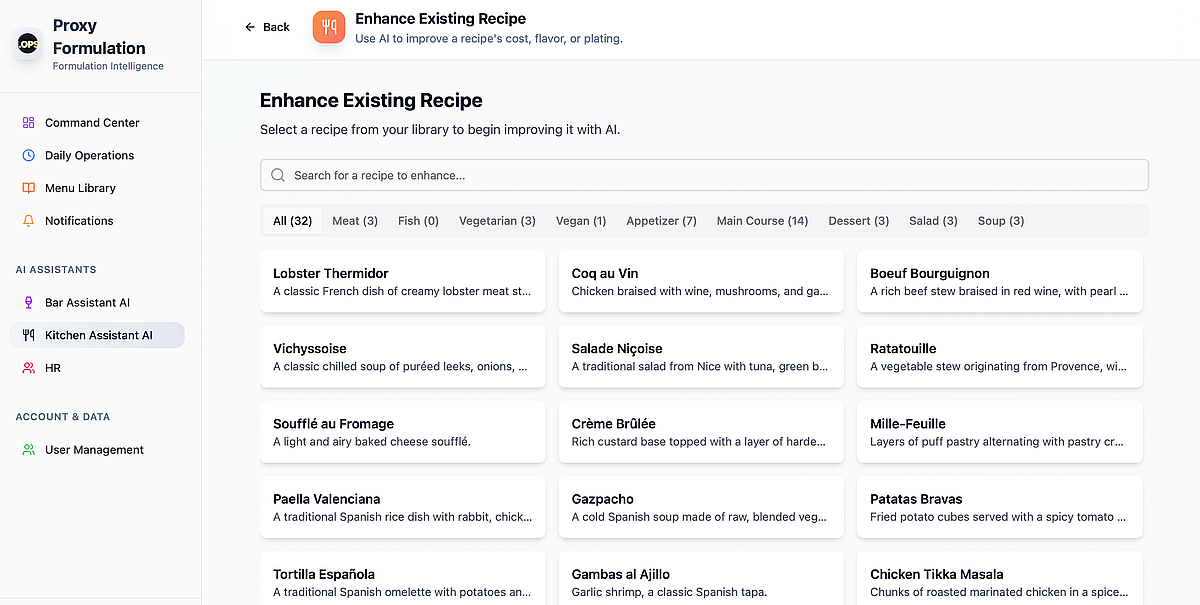Choose the Crème Brûlée recipe card
Screen dimensions: 1200x605
pyautogui.click(x=700, y=432)
